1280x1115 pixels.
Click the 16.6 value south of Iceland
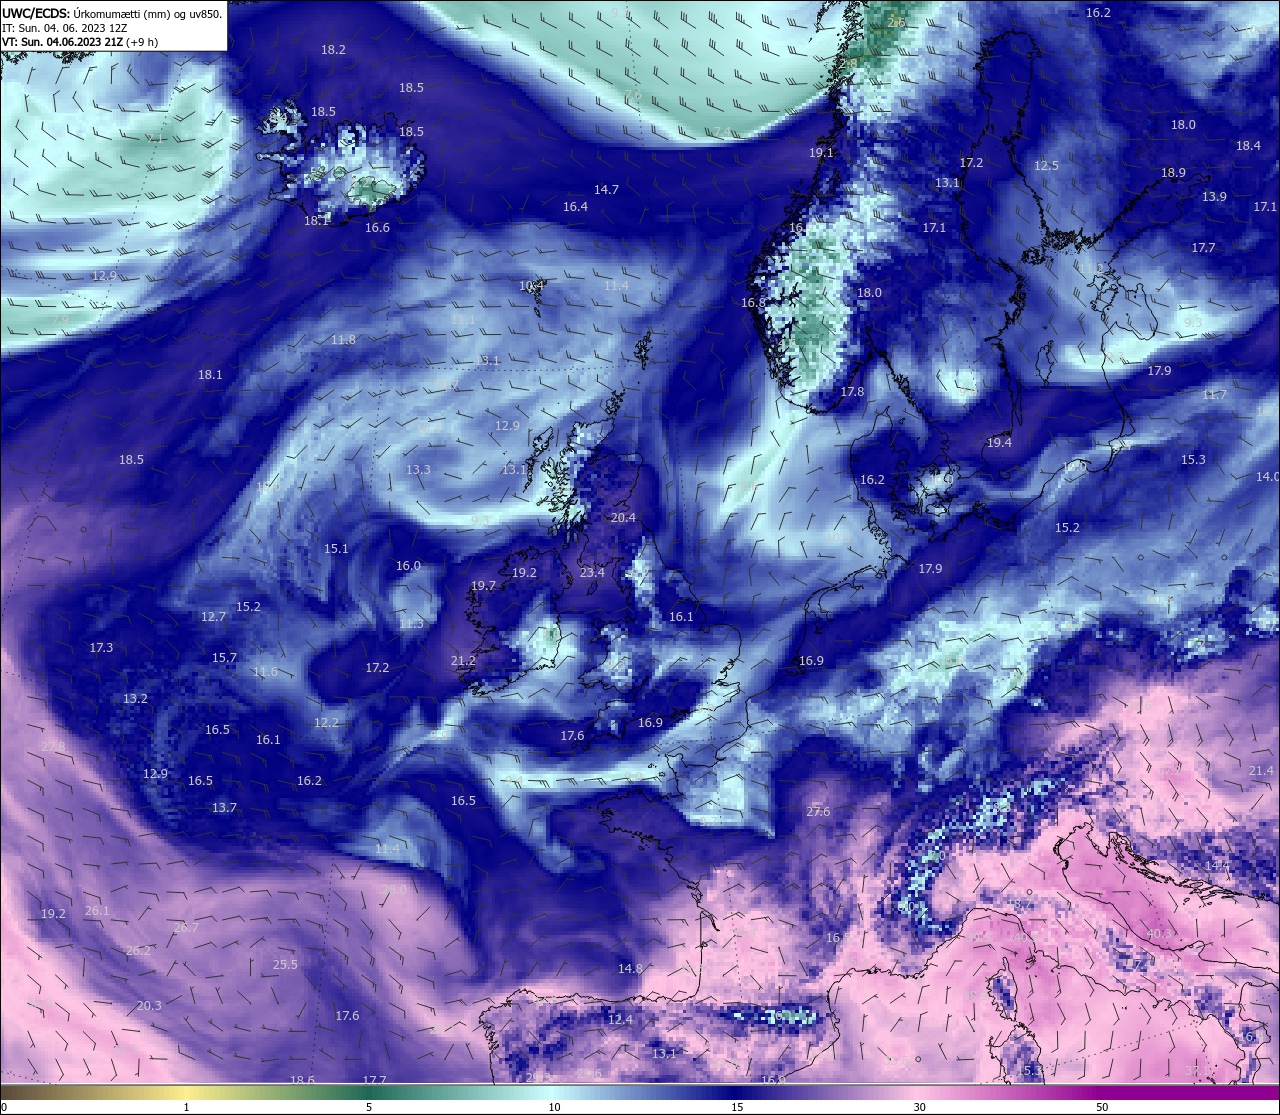[377, 228]
